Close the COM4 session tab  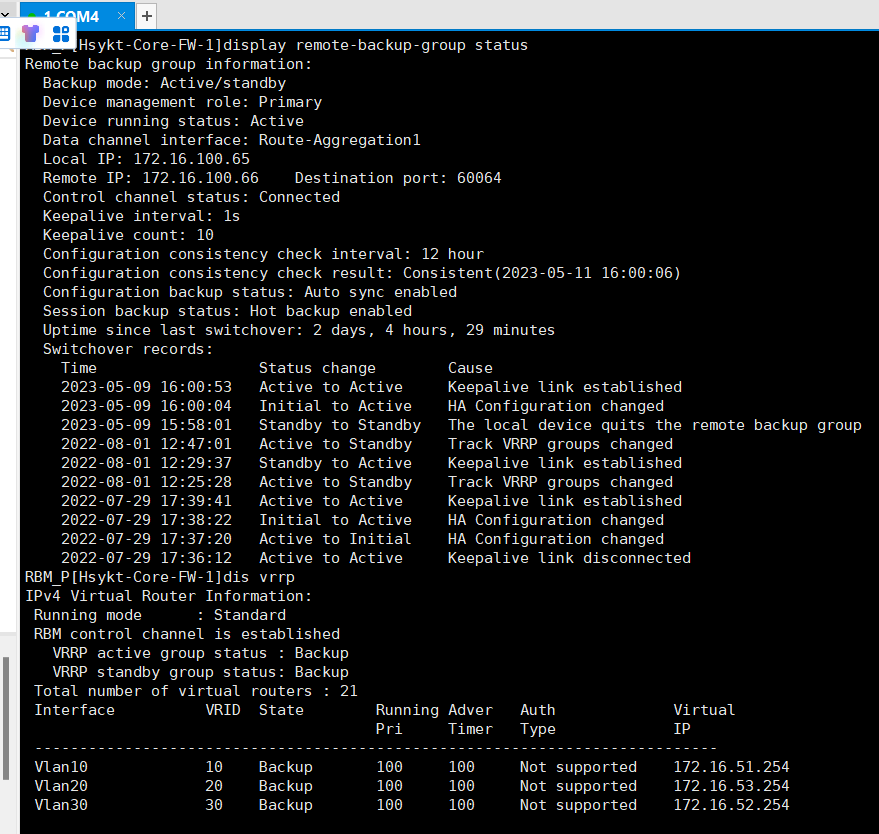coord(121,16)
